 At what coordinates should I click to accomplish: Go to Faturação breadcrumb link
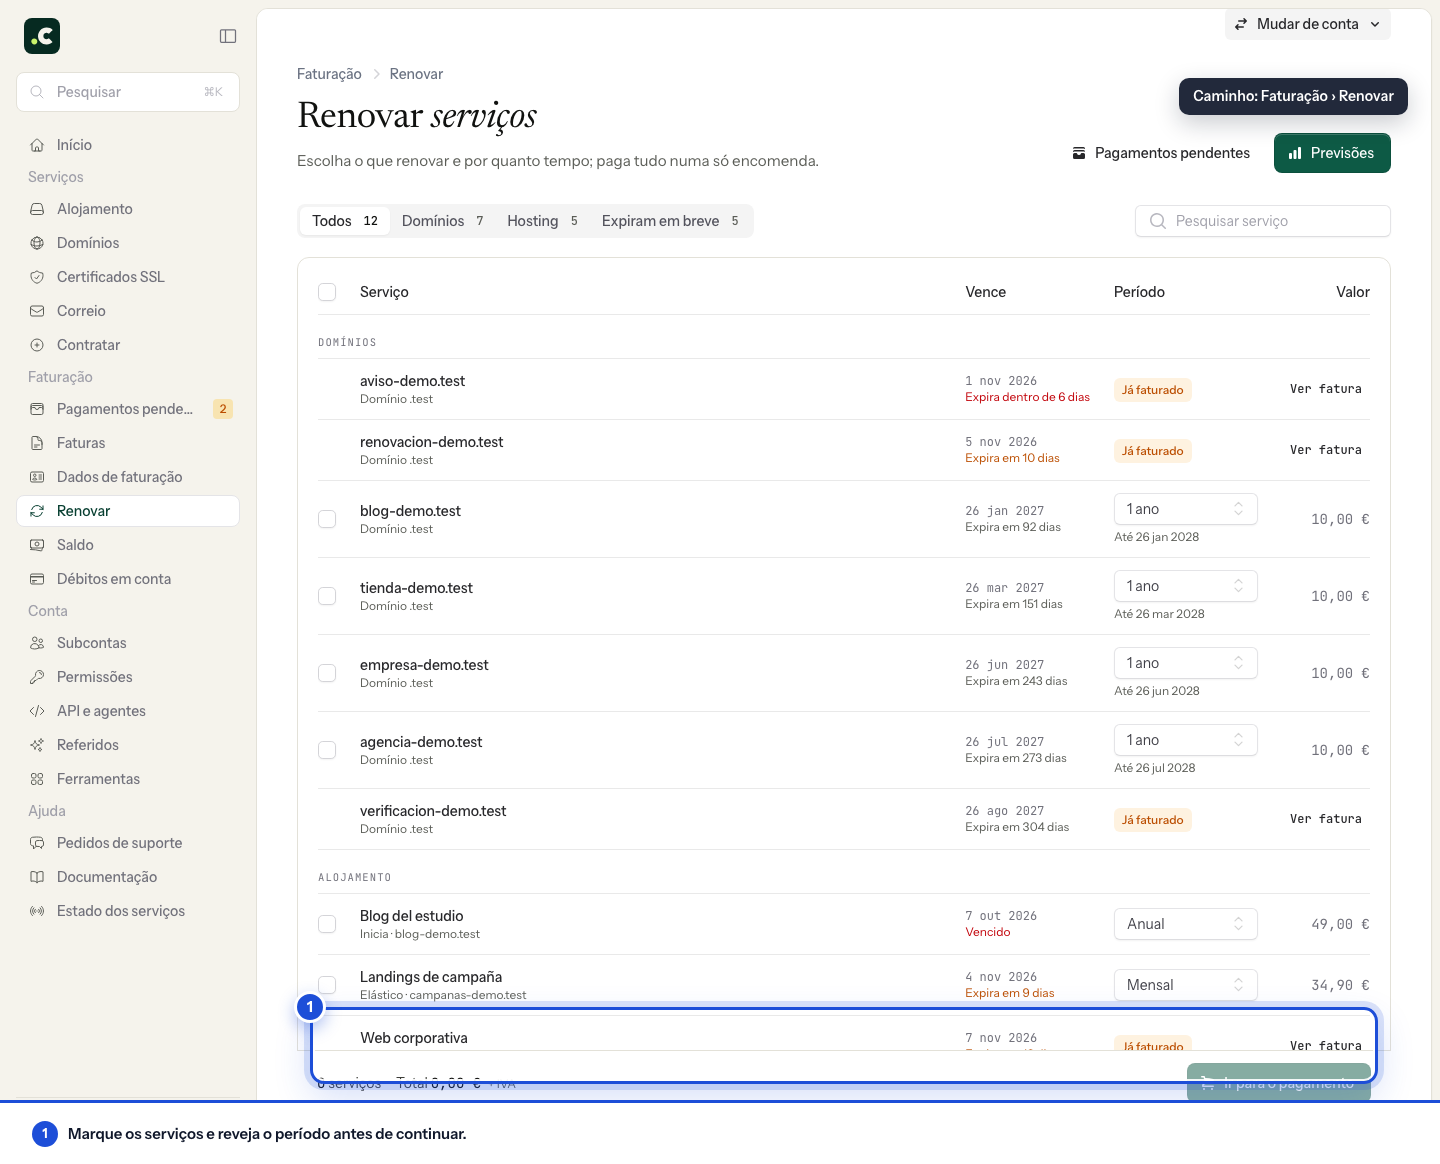coord(329,74)
